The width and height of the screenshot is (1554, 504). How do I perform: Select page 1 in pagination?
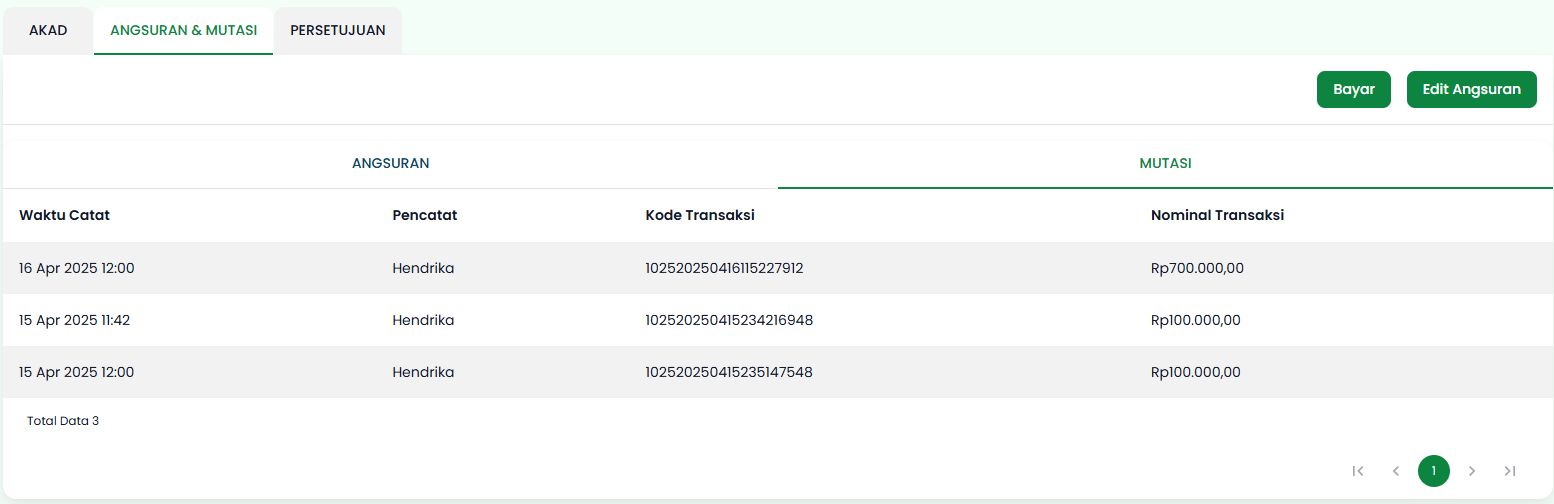click(x=1433, y=471)
